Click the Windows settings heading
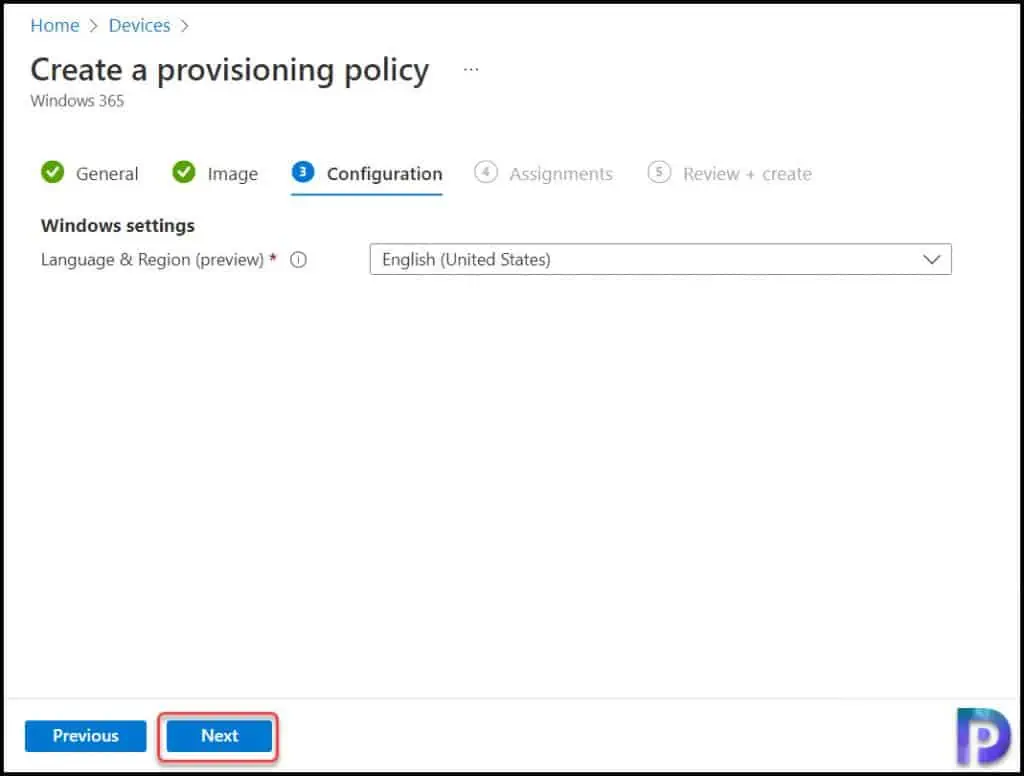Viewport: 1024px width, 776px height. (118, 225)
